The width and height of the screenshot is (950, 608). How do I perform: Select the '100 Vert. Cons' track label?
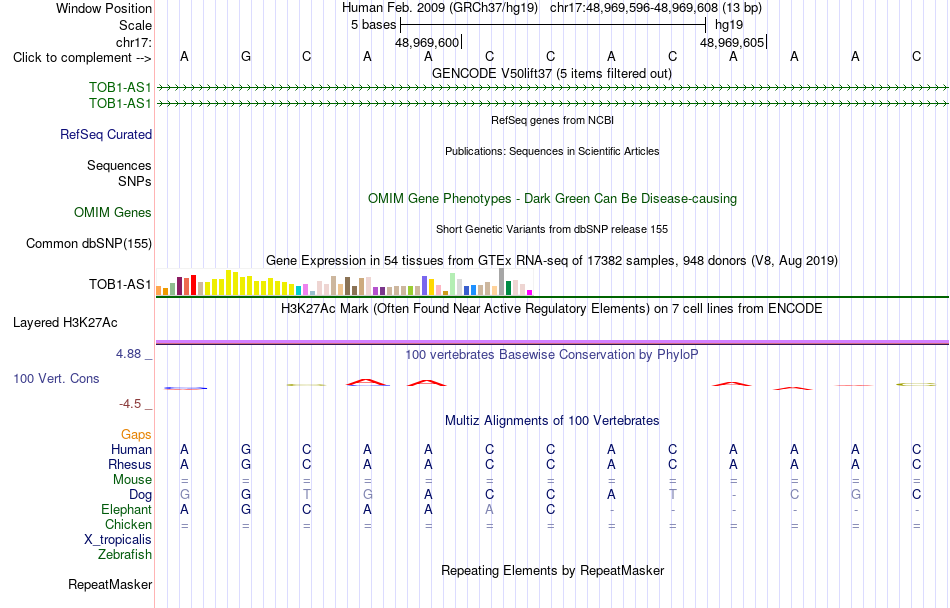point(56,378)
